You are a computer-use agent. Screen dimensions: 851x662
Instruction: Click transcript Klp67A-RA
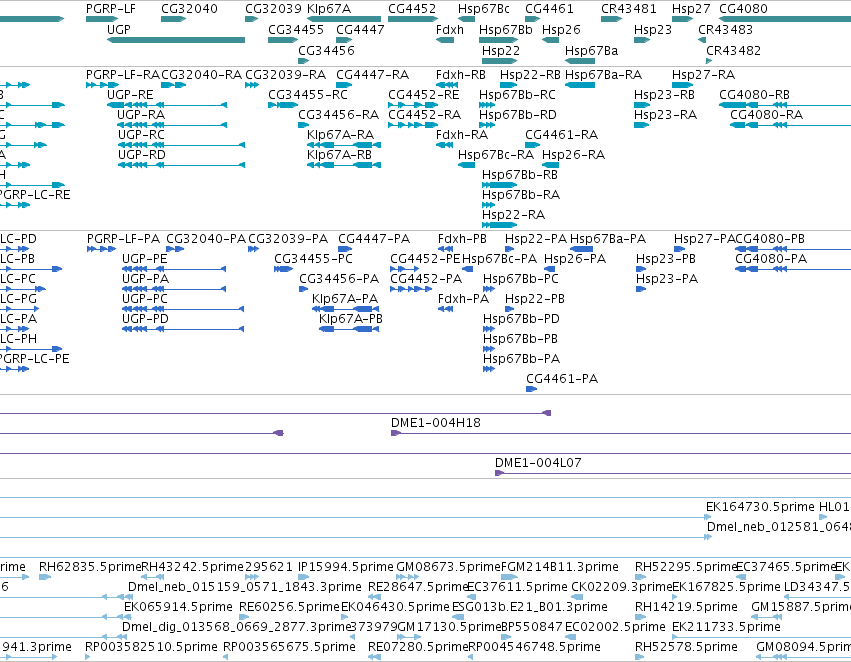[x=340, y=135]
